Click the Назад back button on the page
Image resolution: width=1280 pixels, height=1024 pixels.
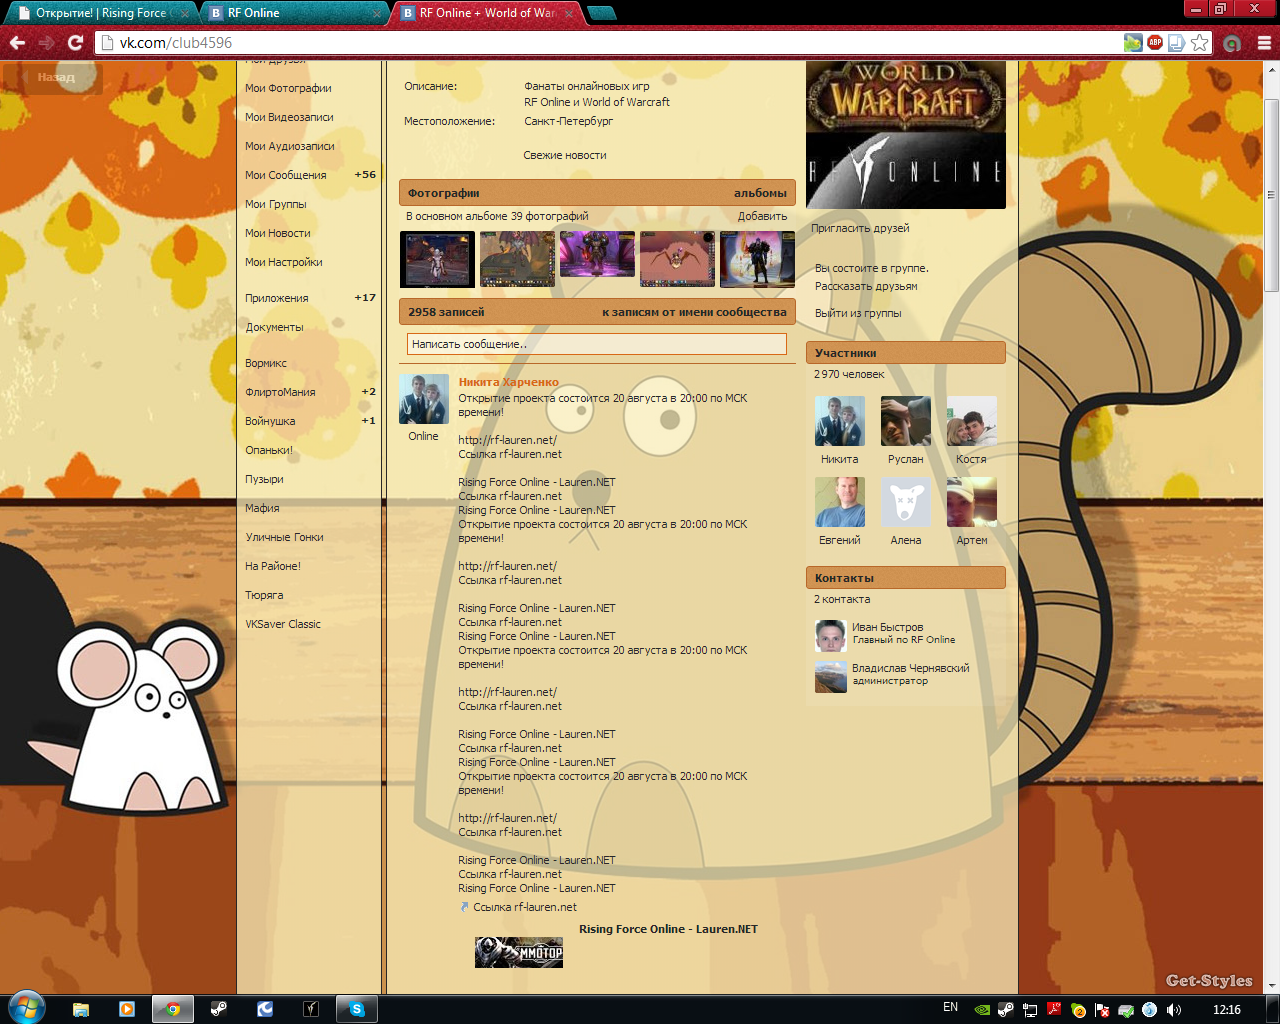tap(52, 77)
